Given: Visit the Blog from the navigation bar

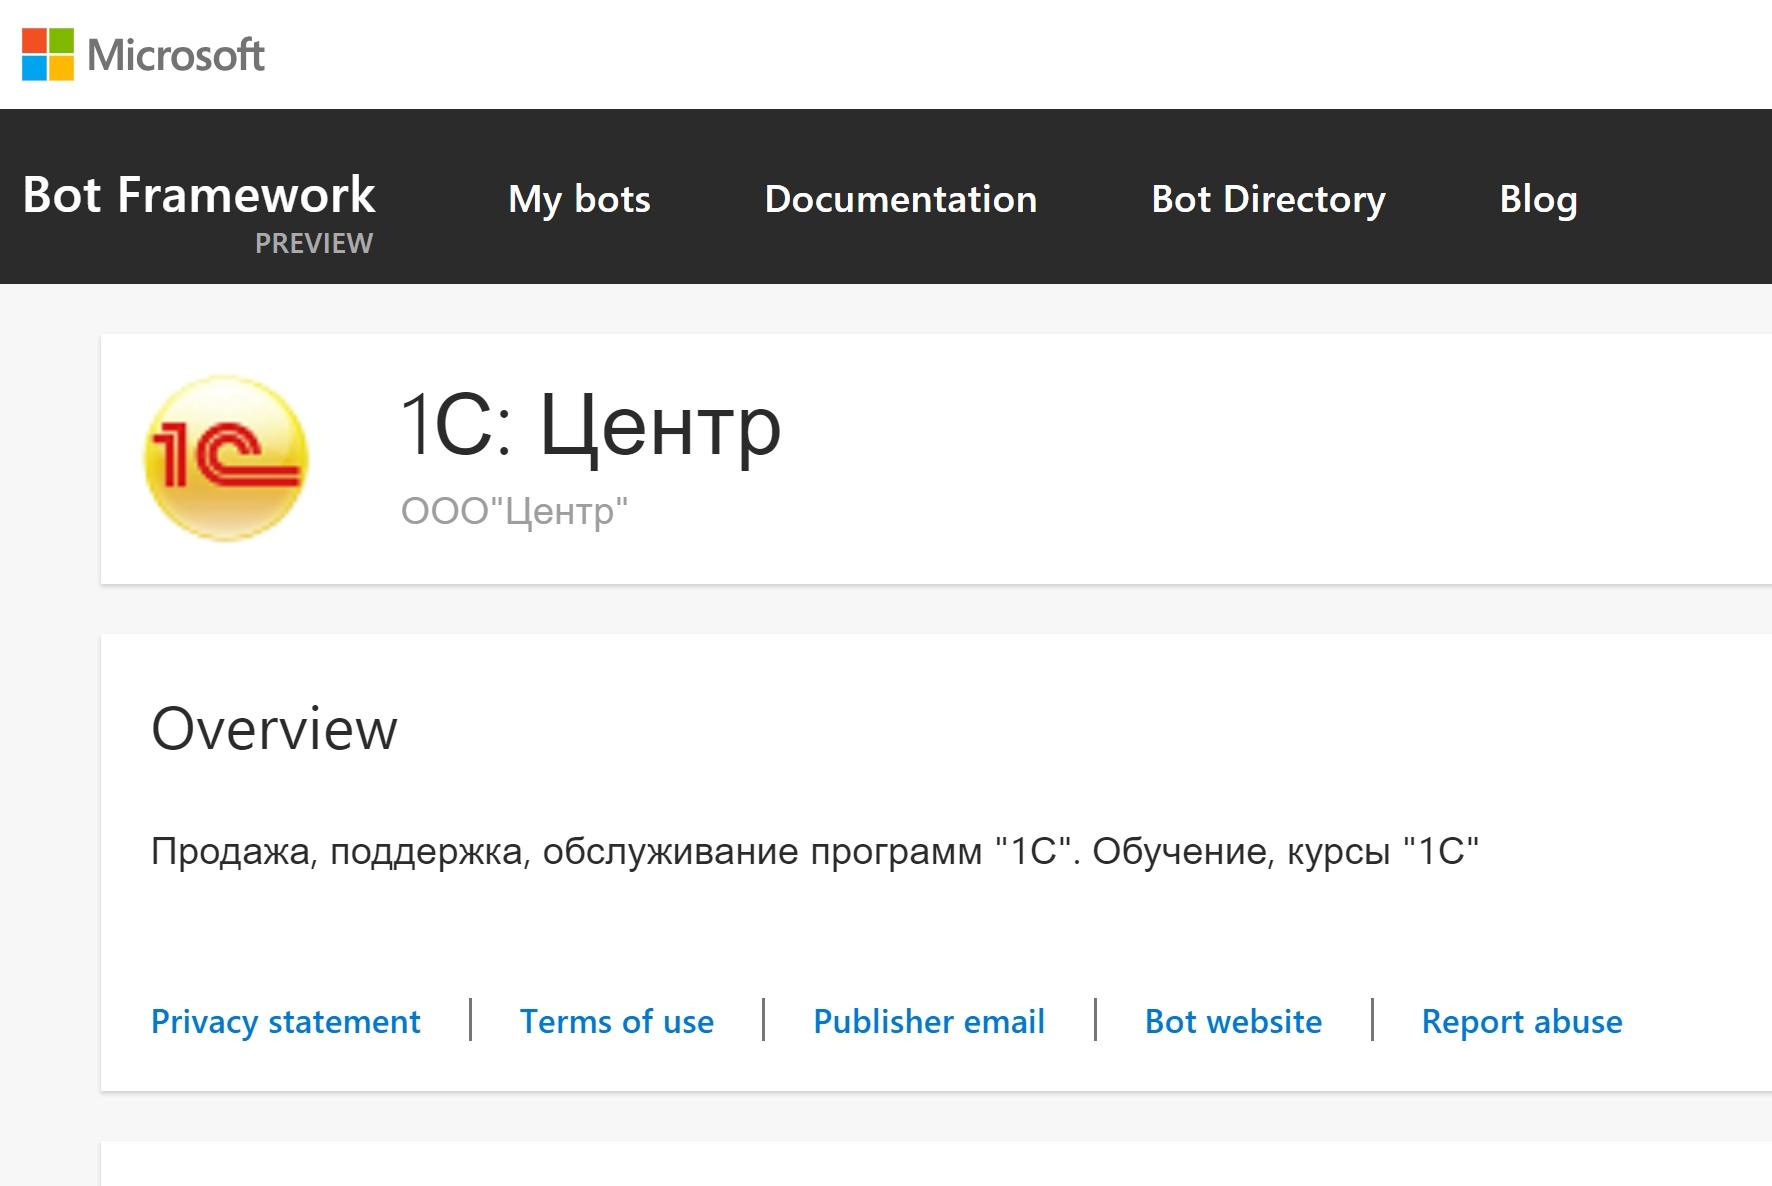Looking at the screenshot, I should [1538, 199].
